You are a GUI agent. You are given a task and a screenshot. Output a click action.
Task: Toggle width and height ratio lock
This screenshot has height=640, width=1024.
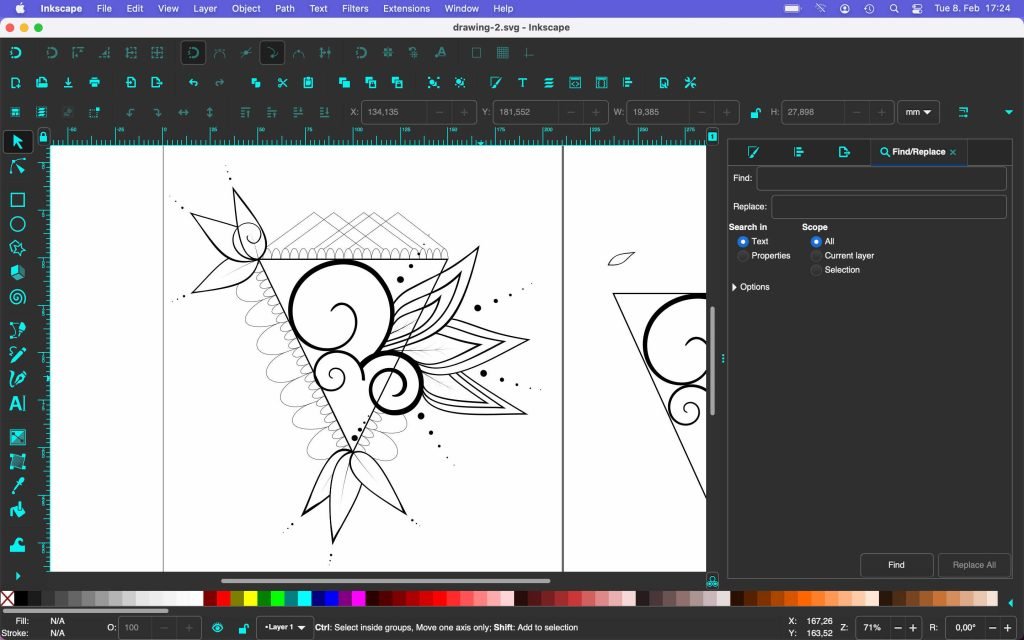click(x=756, y=113)
